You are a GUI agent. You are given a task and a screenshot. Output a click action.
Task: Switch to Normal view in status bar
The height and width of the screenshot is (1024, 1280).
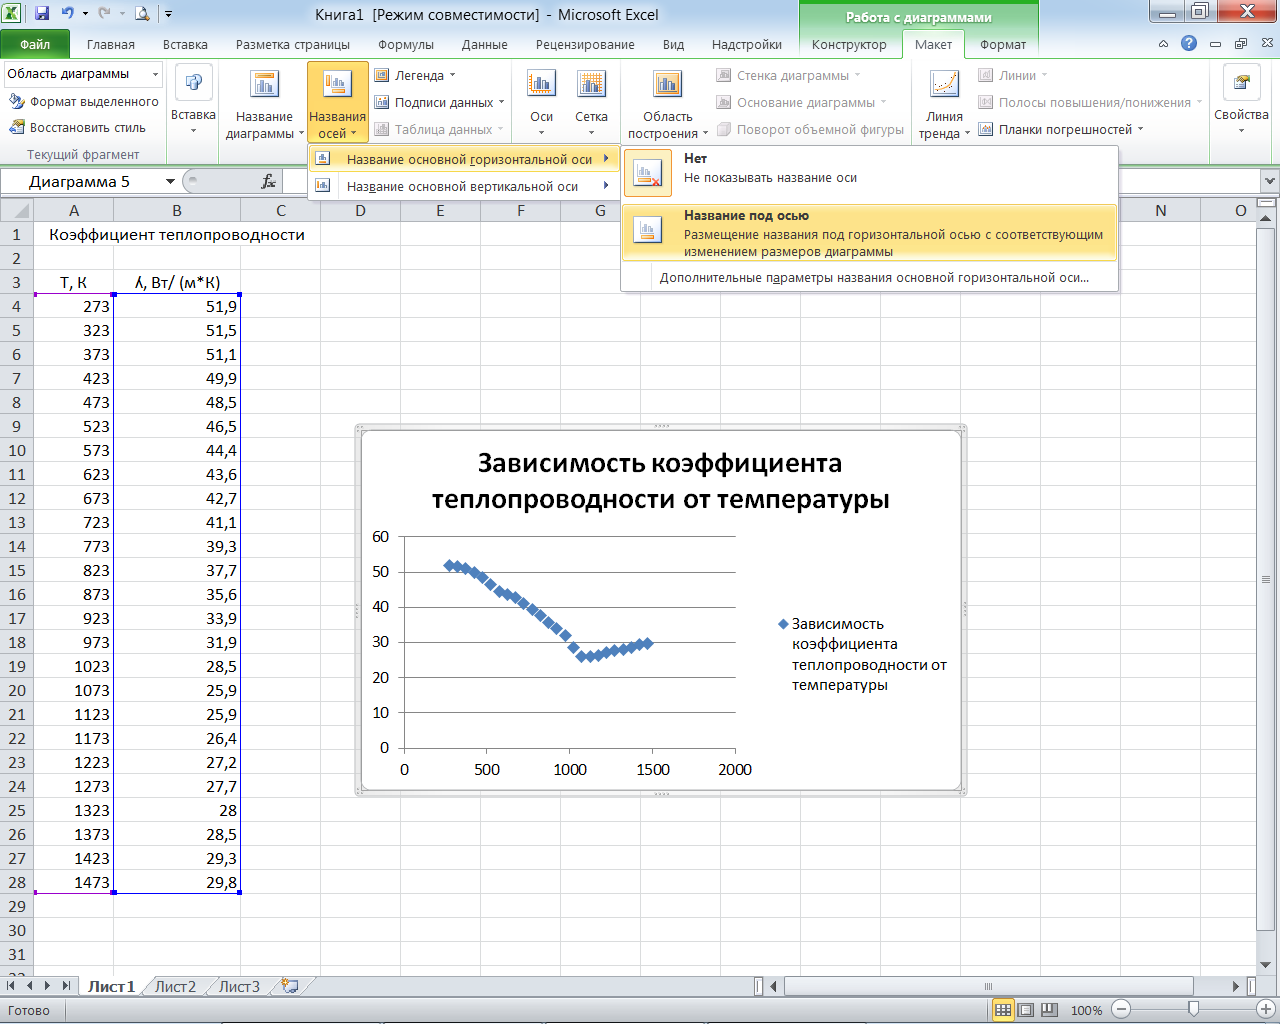pos(1002,1010)
